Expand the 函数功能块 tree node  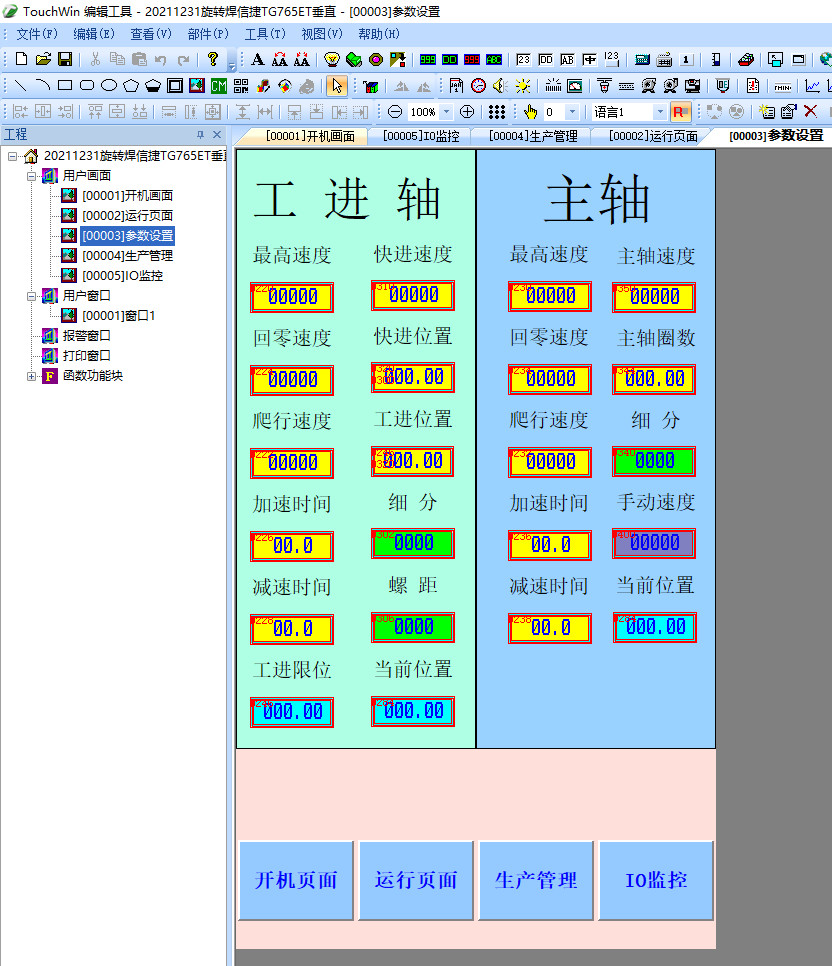(x=31, y=376)
